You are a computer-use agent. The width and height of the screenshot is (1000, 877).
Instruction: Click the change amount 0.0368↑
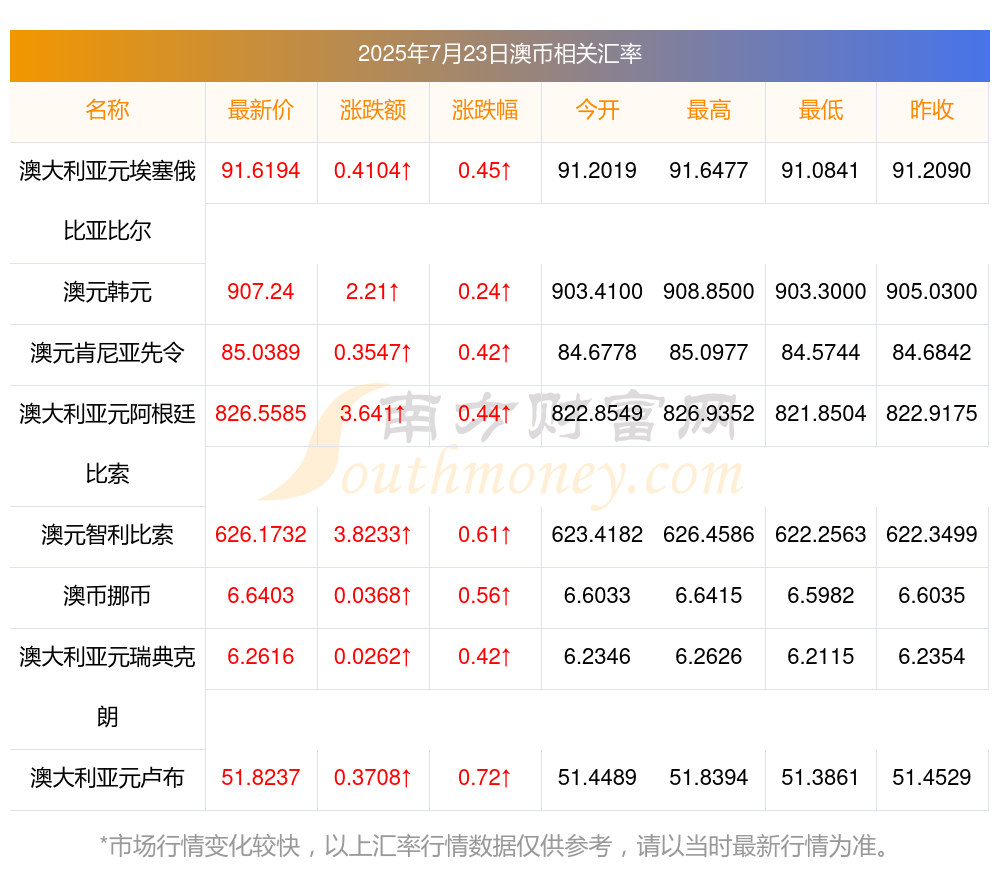pos(372,596)
